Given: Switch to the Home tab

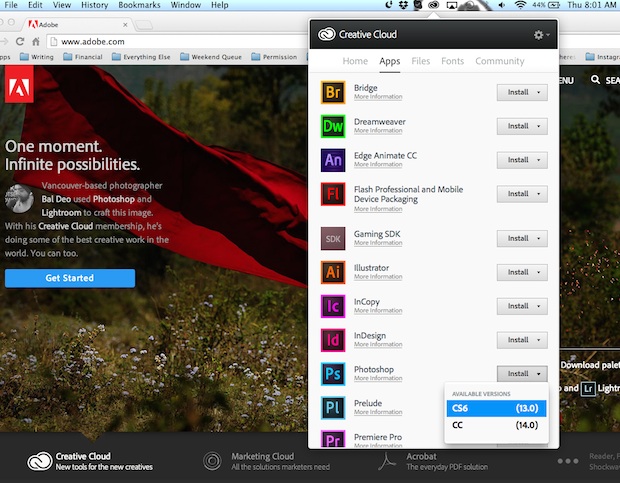Looking at the screenshot, I should click(x=355, y=61).
